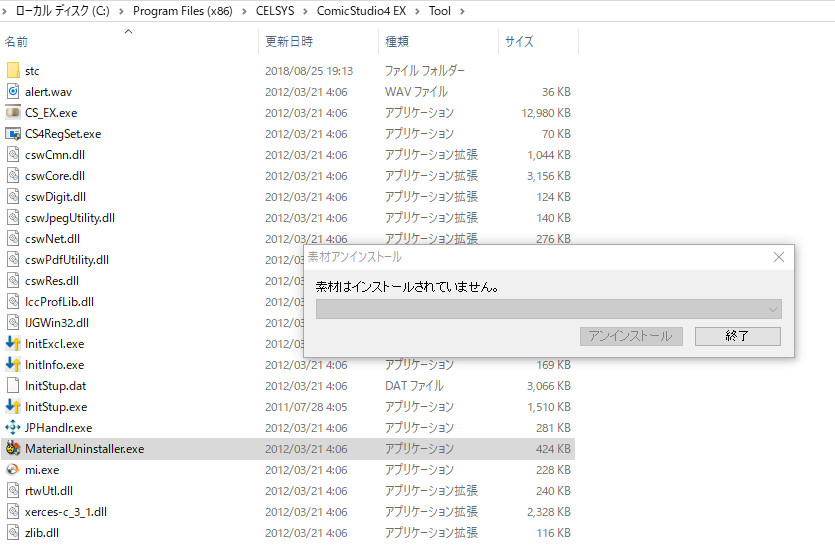Click the CS4RegSet.exe icon

[x=13, y=134]
